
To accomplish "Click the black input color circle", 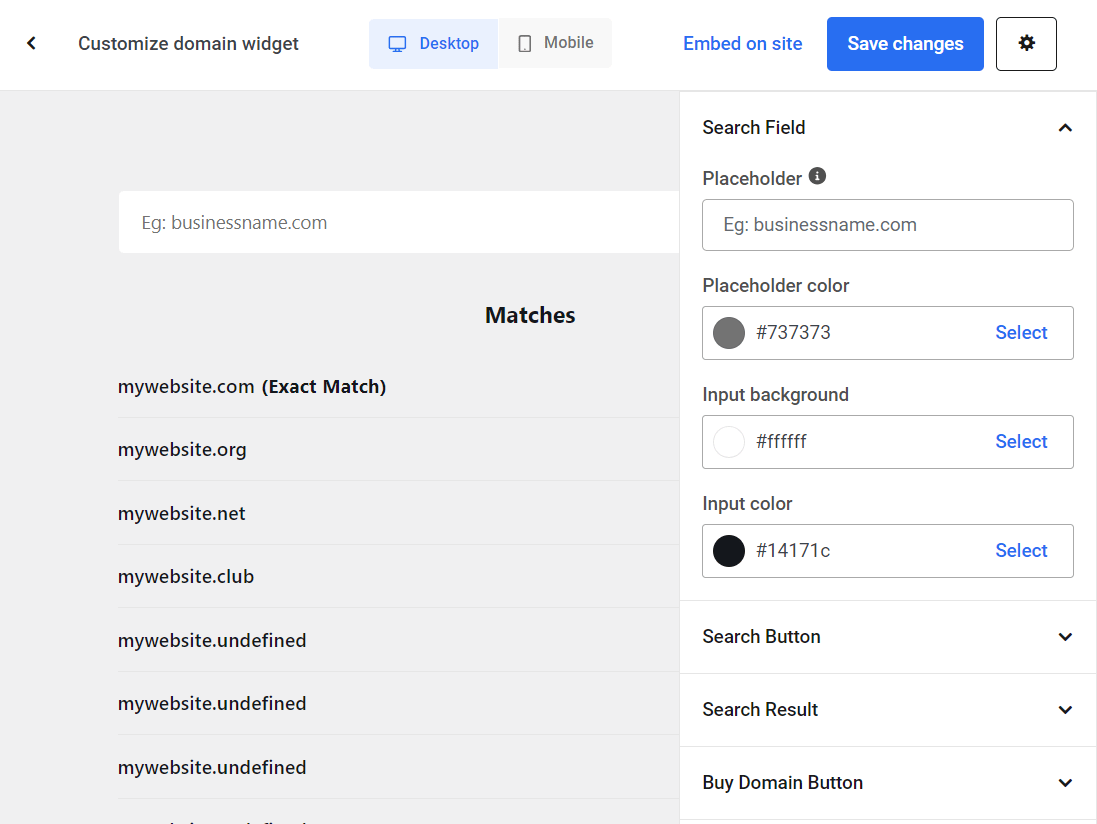I will 728,550.
